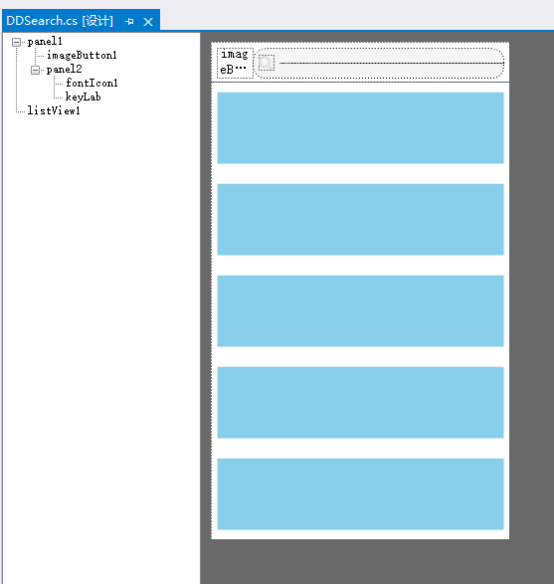
Task: Select listView1 in the outline tree
Action: tap(54, 111)
